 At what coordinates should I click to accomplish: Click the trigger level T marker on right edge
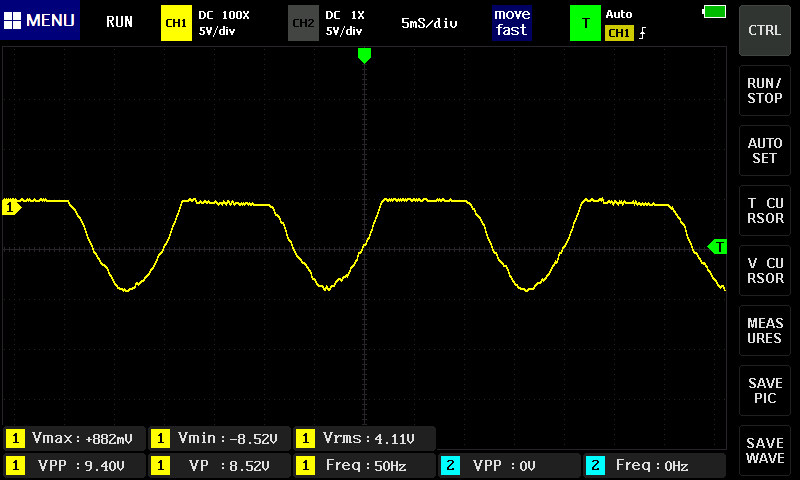pyautogui.click(x=717, y=246)
